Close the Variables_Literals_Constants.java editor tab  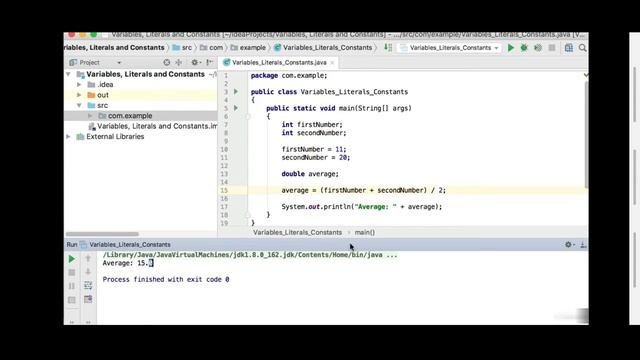(332, 62)
